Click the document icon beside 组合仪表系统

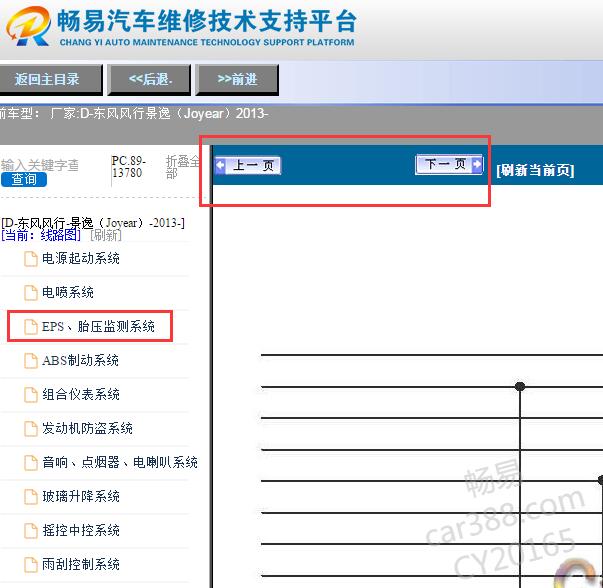point(31,395)
